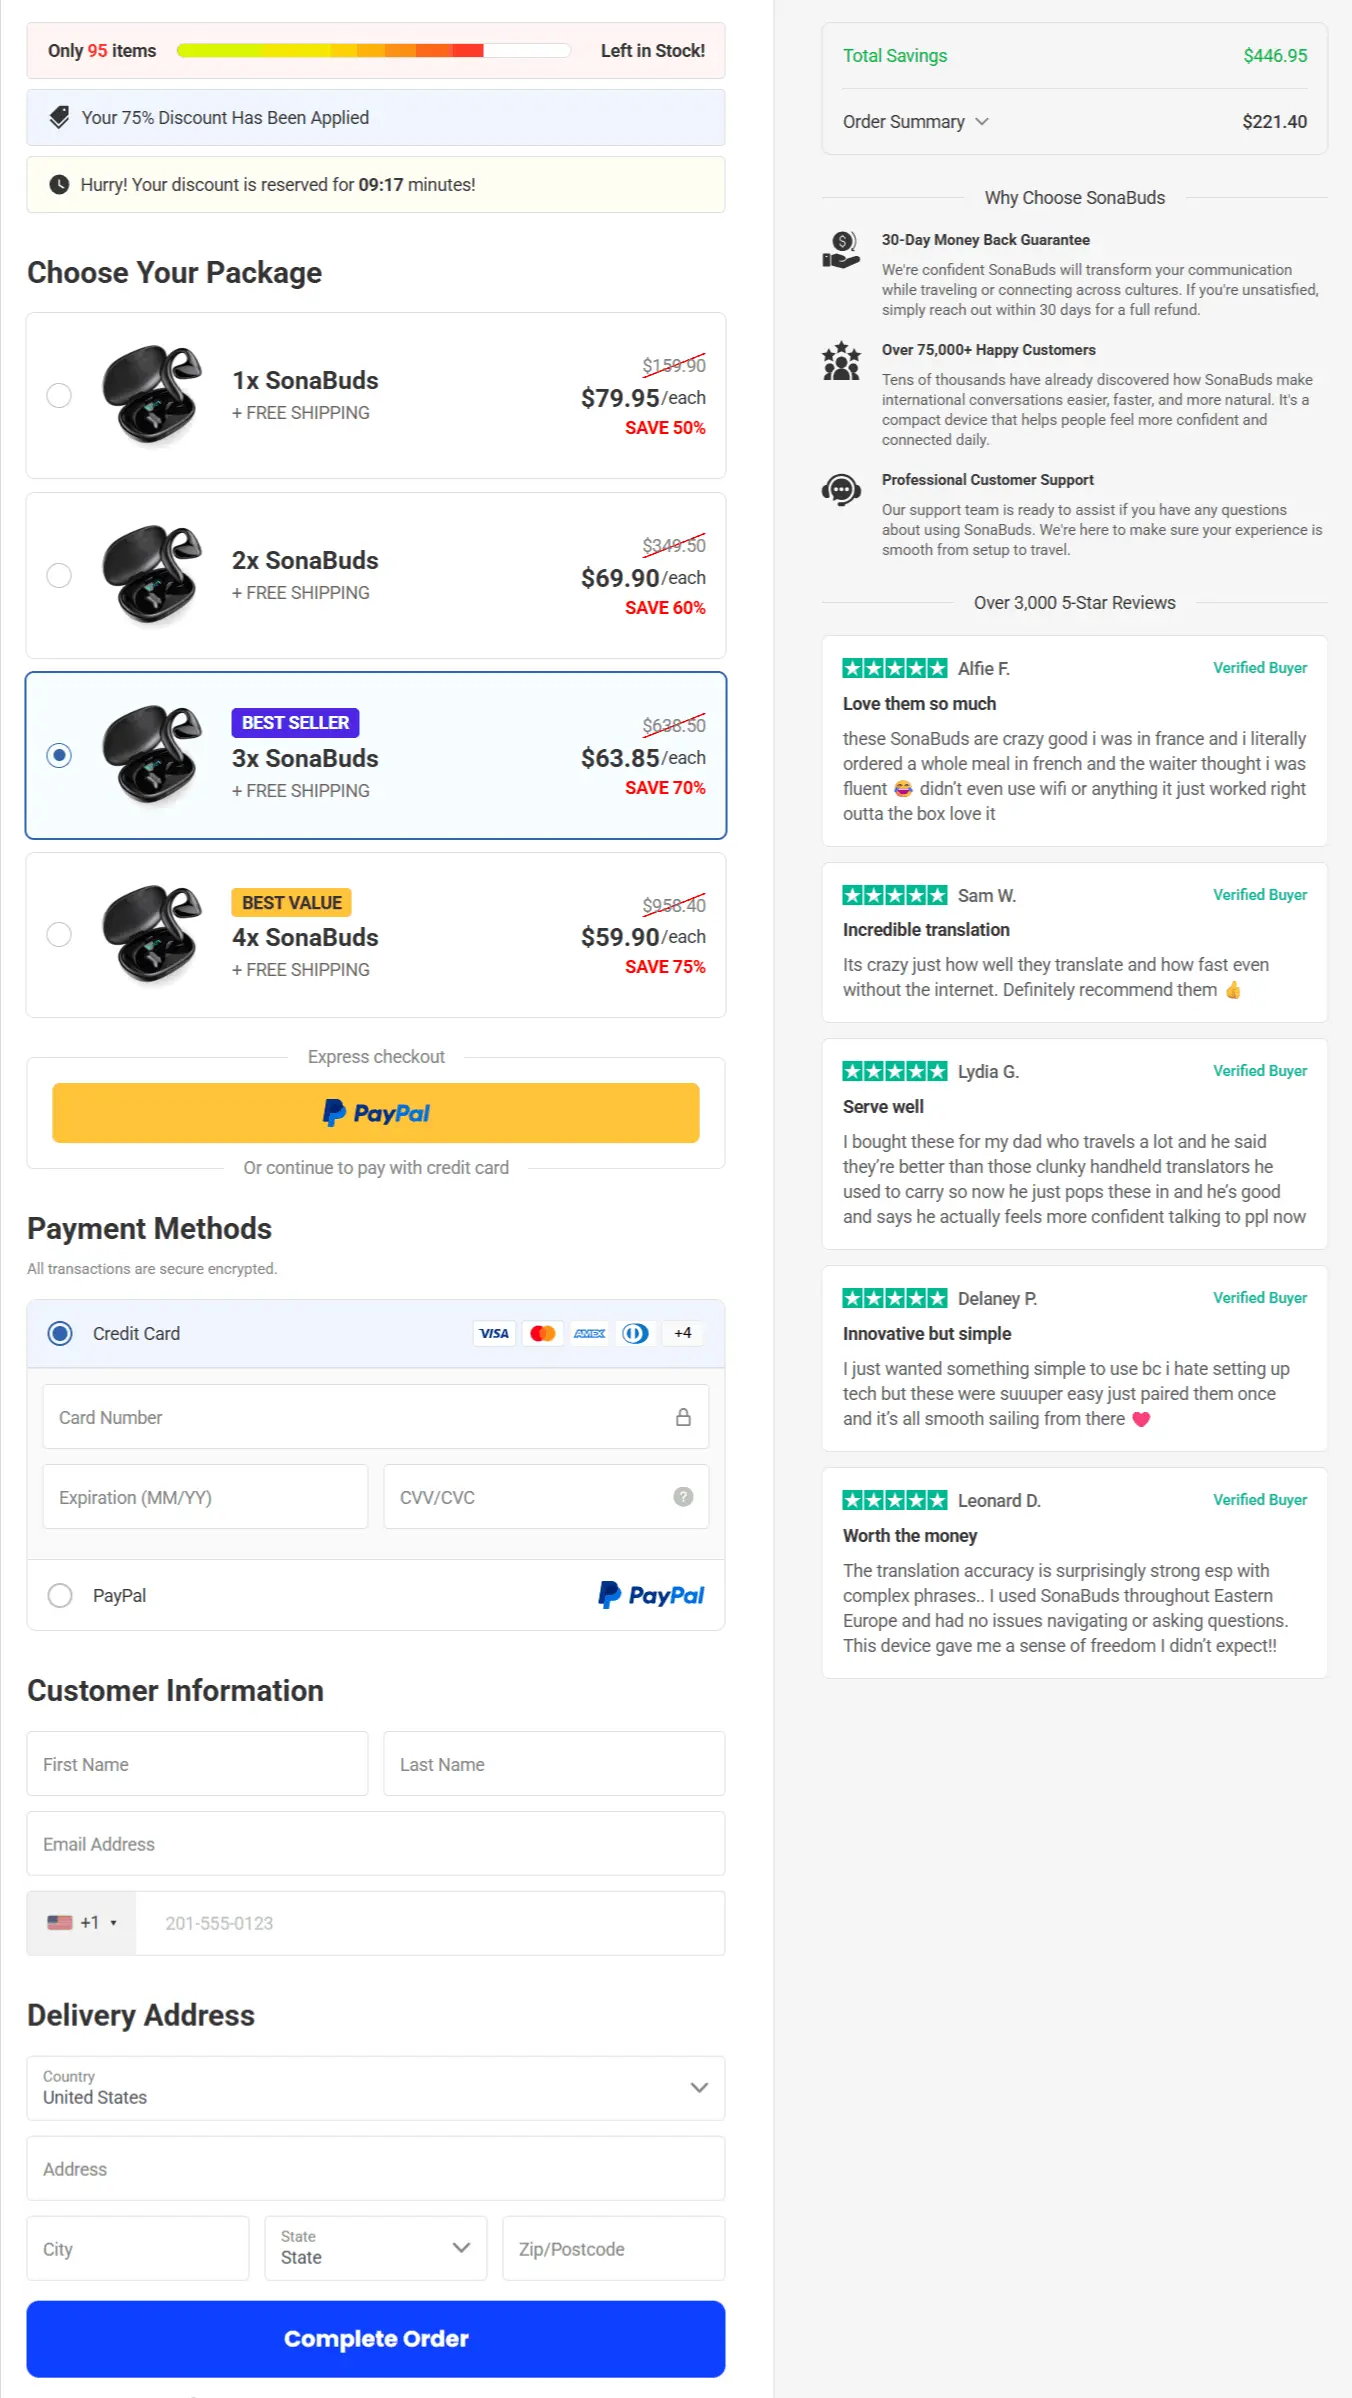Switch payment method to PayPal
Image resolution: width=1352 pixels, height=2398 pixels.
59,1595
